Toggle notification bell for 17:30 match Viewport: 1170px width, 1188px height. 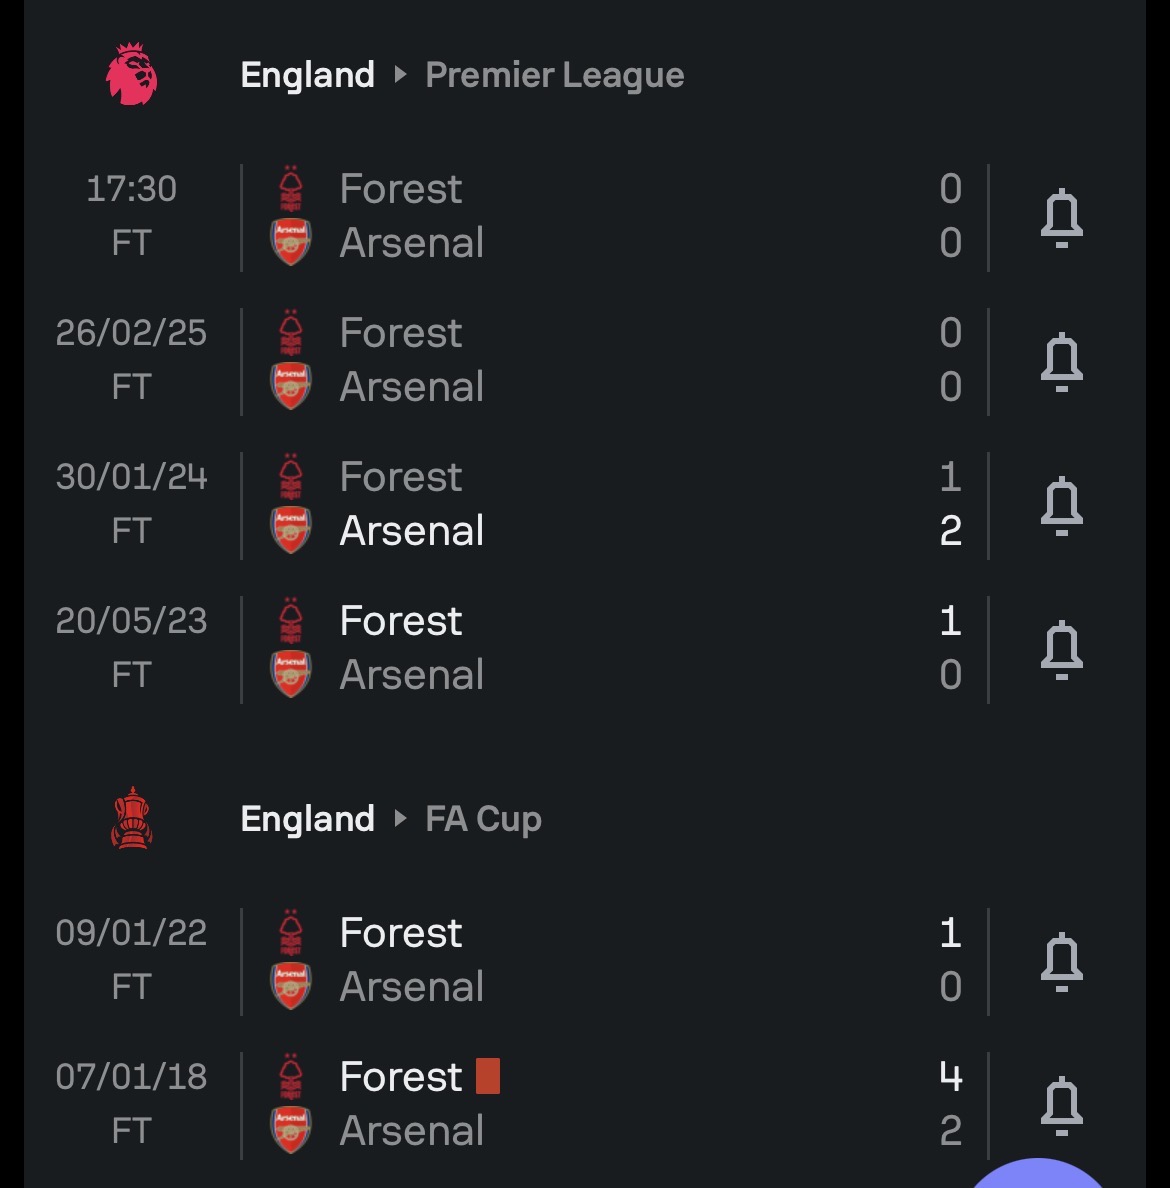1061,217
